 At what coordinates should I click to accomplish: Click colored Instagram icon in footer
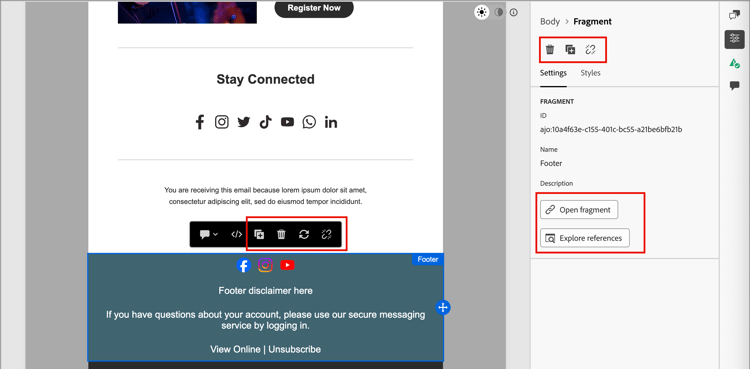[265, 265]
